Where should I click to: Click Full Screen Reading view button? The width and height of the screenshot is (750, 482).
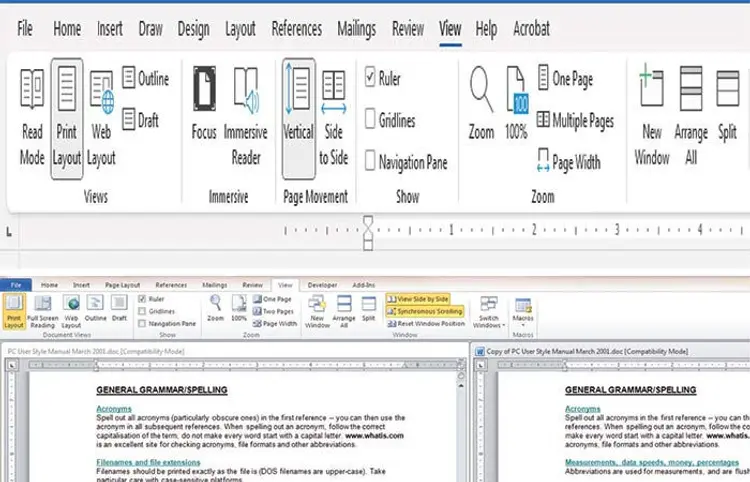point(43,311)
